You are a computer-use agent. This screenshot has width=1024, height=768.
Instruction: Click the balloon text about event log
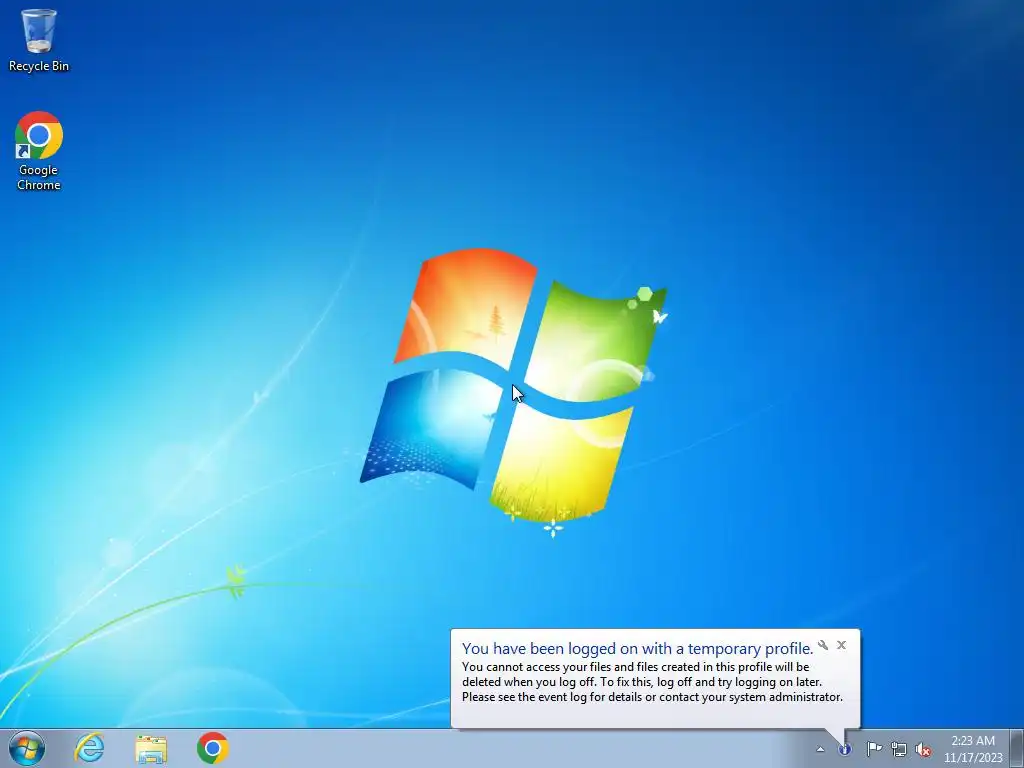tap(652, 697)
